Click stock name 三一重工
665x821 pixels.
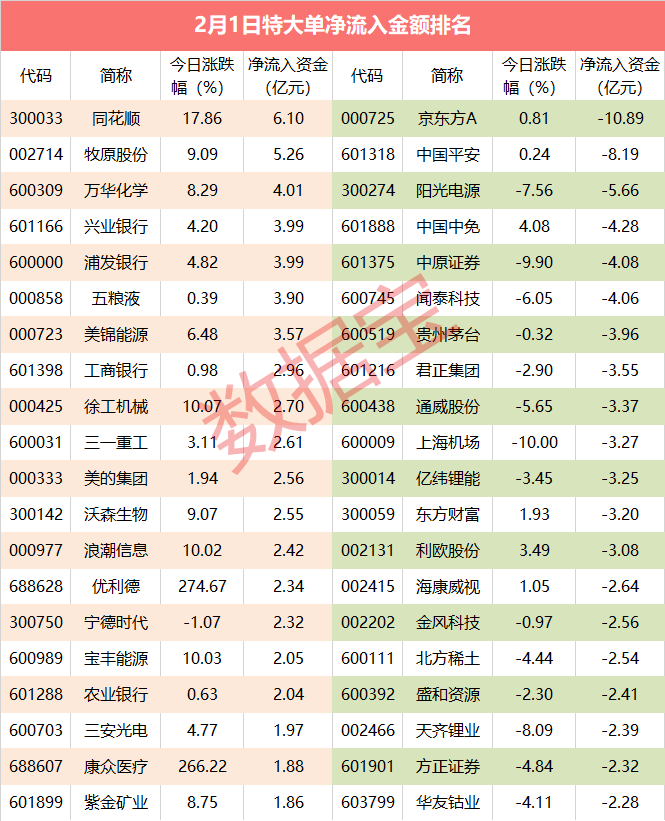coord(116,442)
